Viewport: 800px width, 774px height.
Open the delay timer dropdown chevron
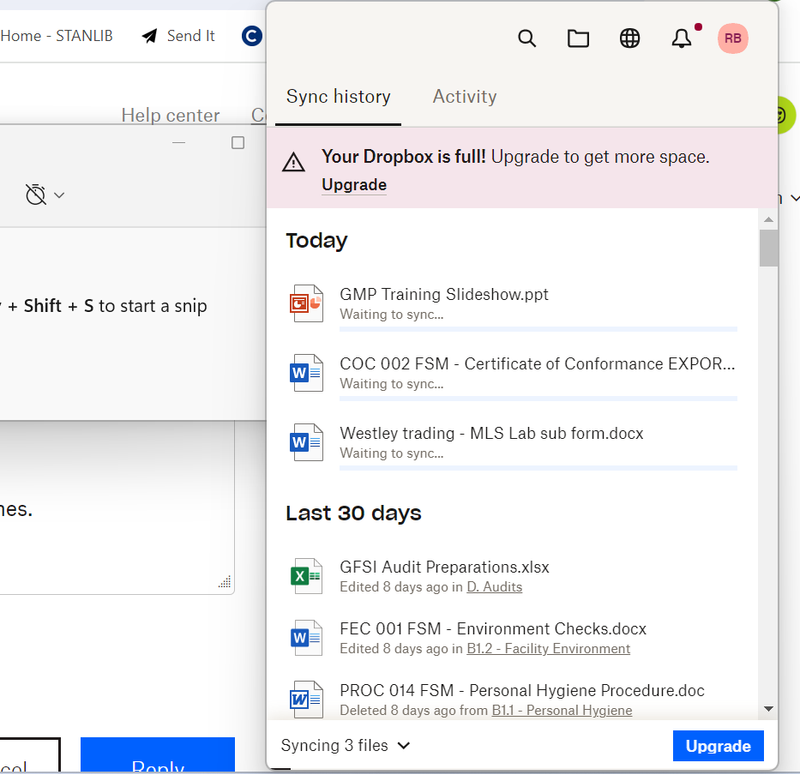click(x=59, y=195)
